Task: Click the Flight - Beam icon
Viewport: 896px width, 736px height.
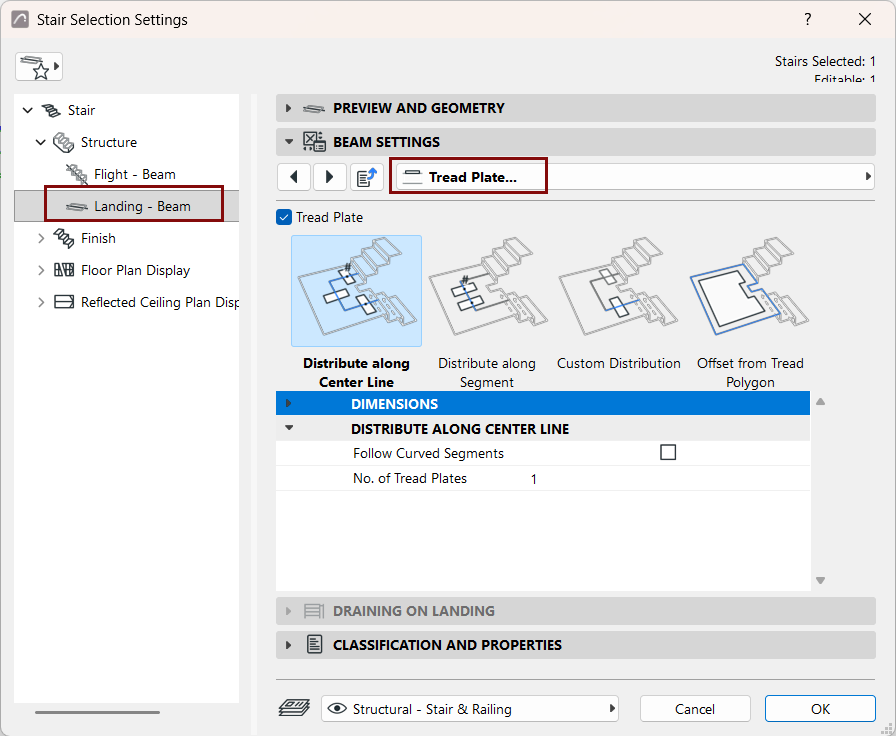Action: click(77, 174)
